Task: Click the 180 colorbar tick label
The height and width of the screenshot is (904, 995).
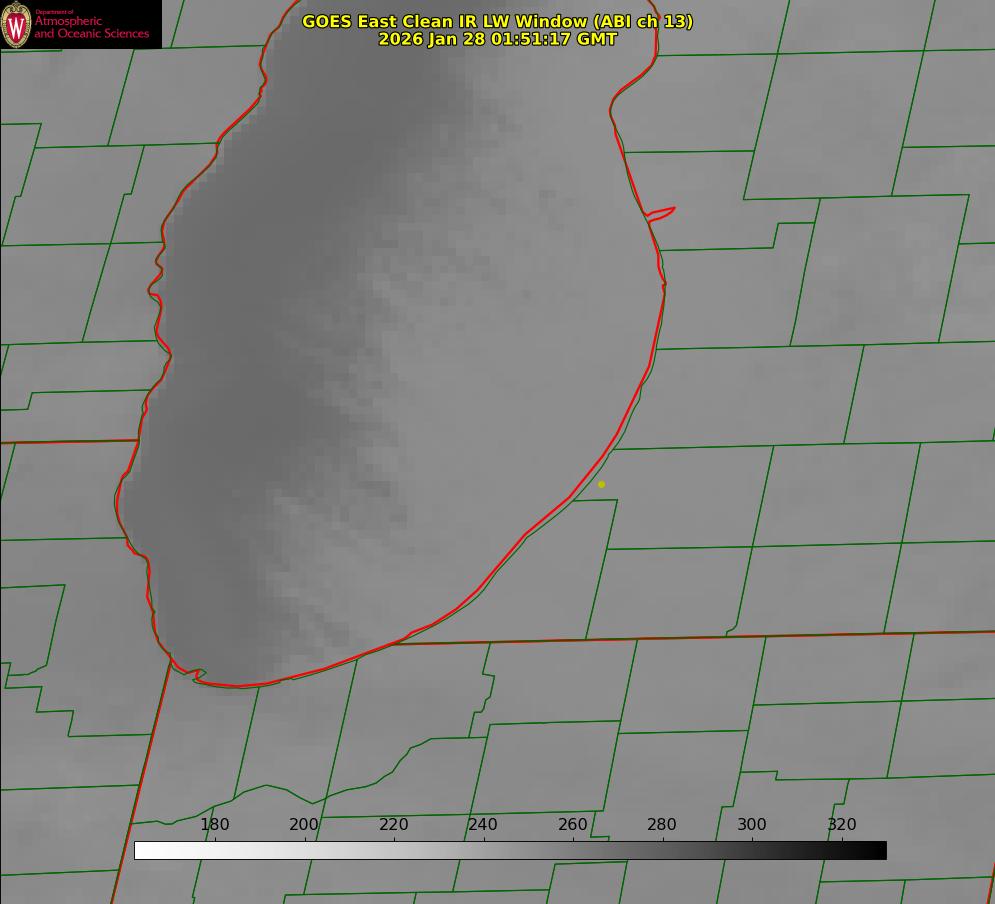Action: (x=215, y=825)
